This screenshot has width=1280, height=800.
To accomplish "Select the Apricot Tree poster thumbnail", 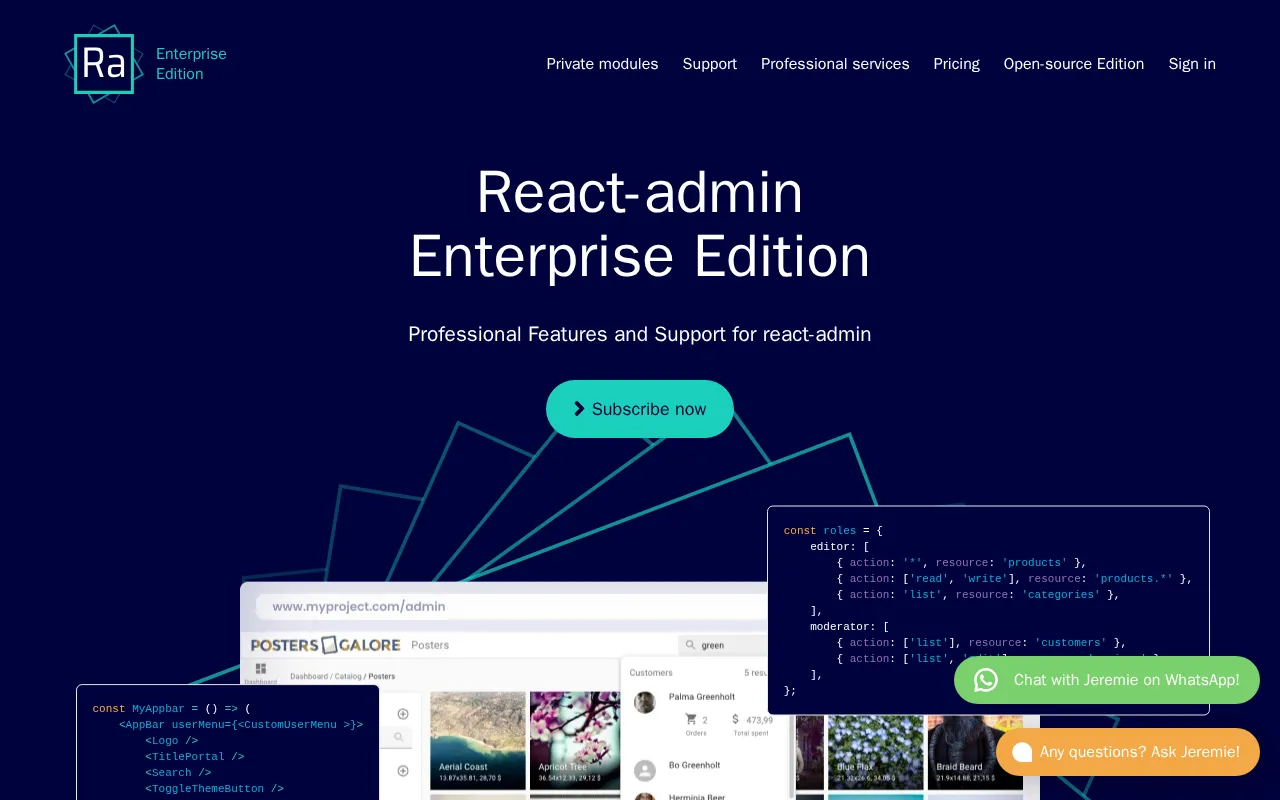I will point(575,740).
